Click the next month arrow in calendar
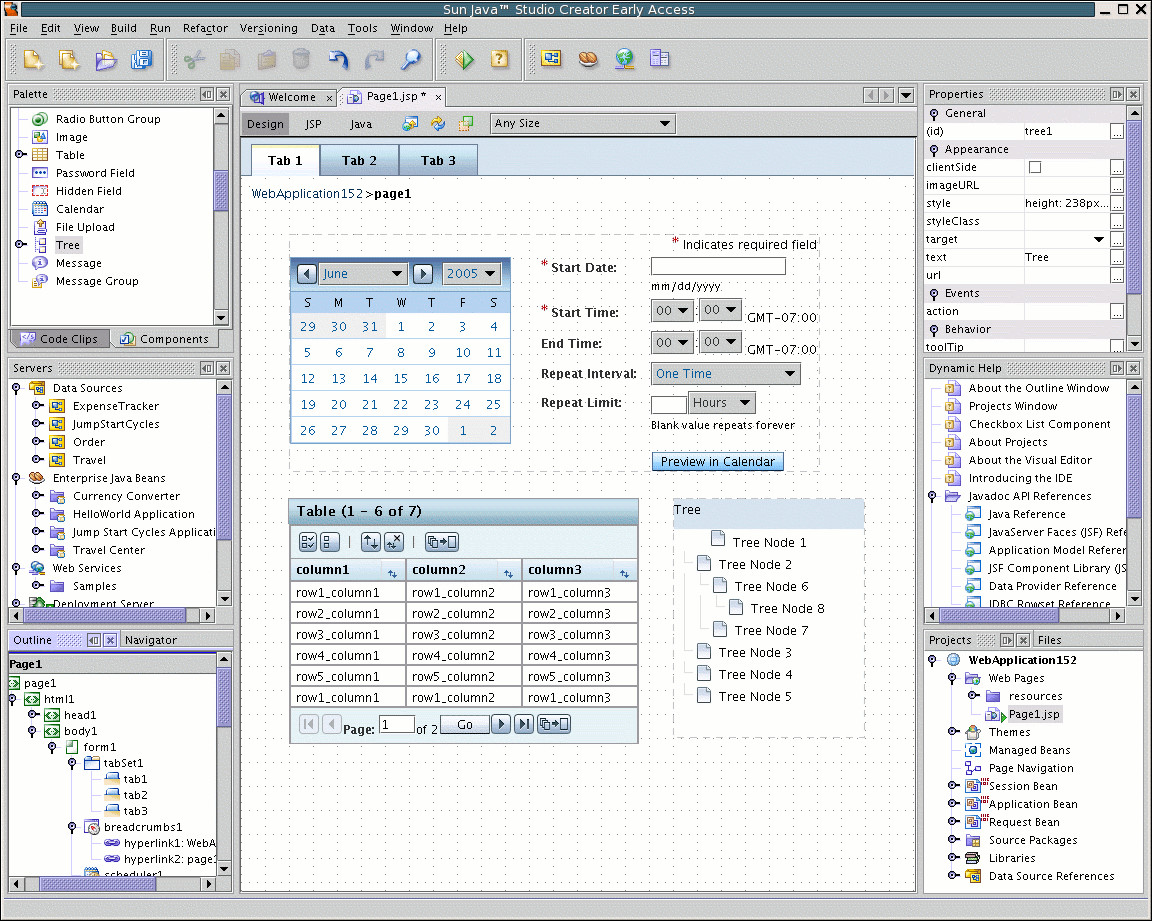 [x=422, y=274]
